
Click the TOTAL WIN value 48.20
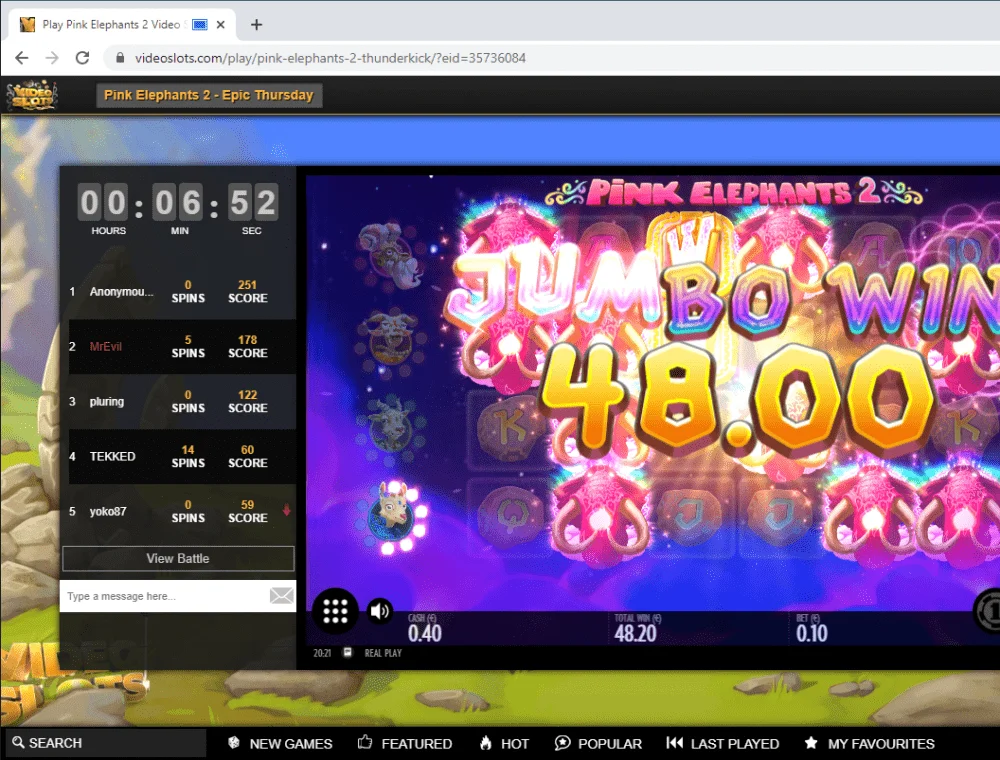click(635, 633)
